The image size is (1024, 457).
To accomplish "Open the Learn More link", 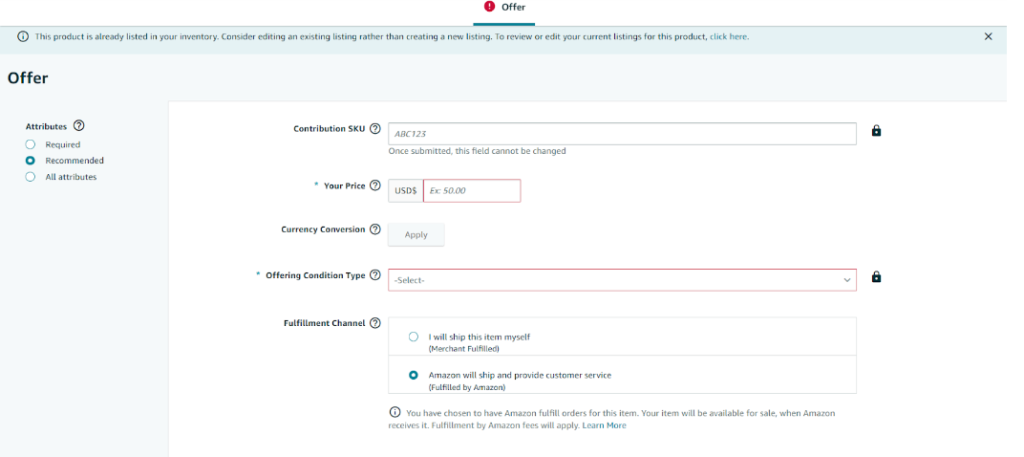I will [604, 426].
